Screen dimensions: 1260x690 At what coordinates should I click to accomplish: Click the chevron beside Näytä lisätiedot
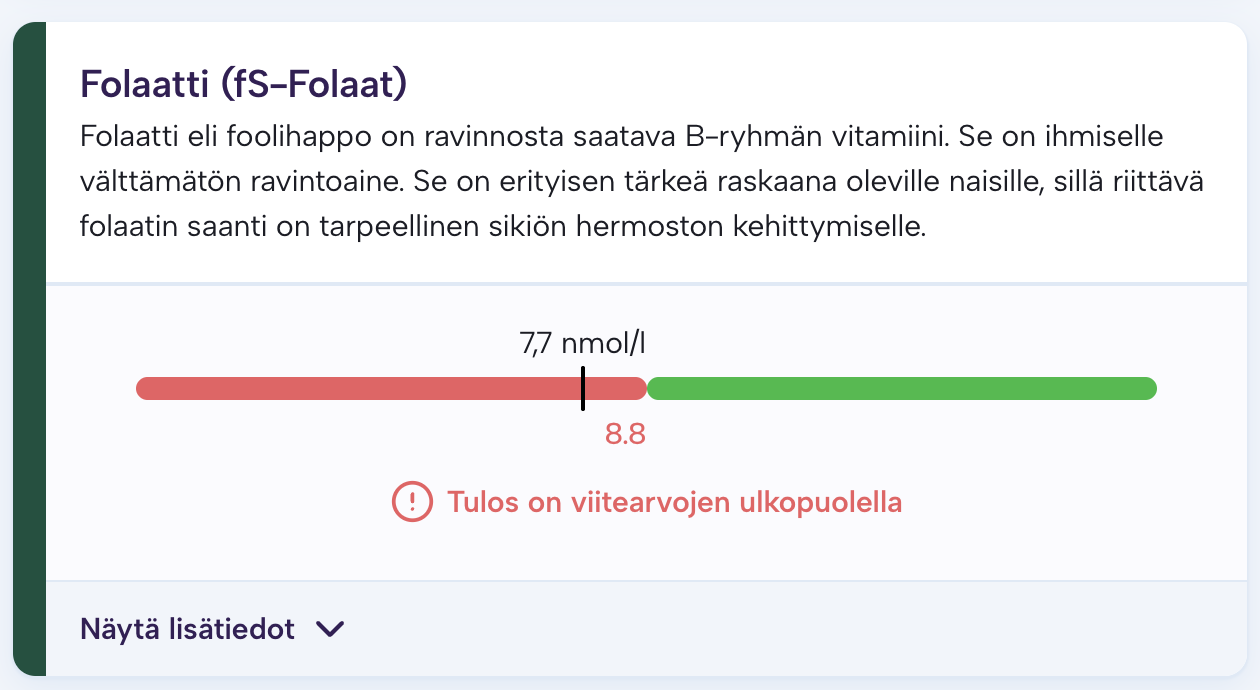point(329,629)
